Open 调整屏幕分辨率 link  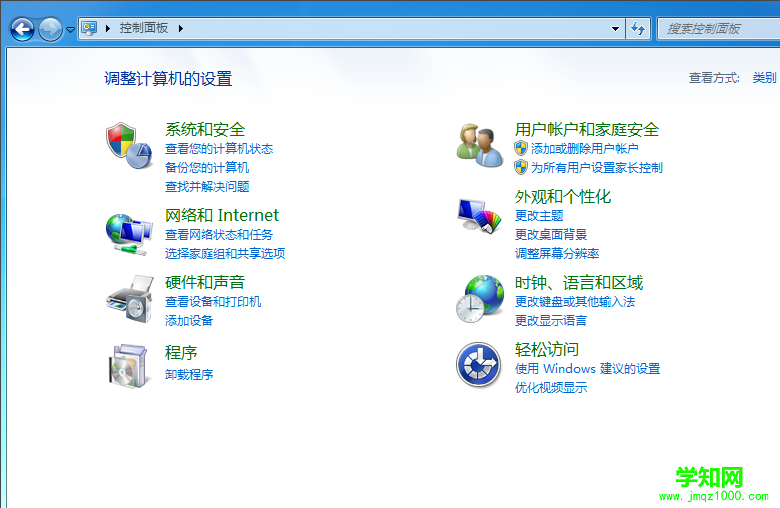point(557,253)
